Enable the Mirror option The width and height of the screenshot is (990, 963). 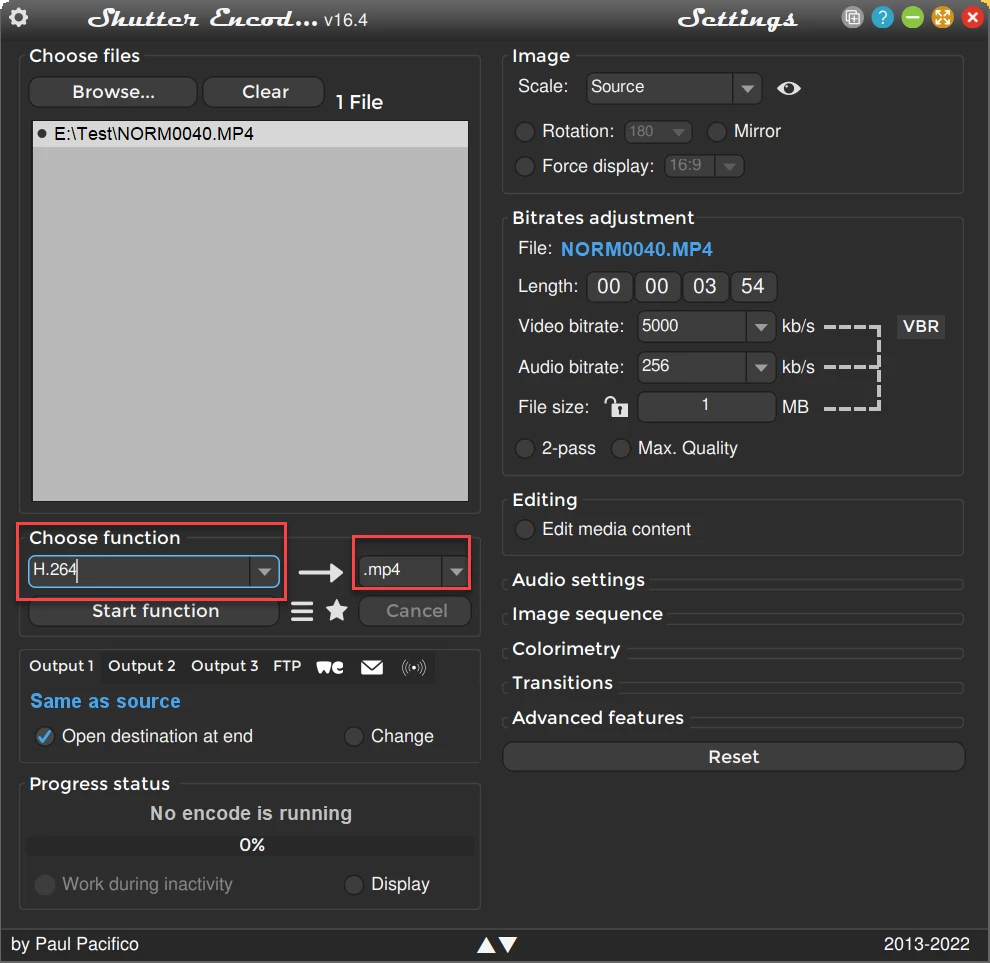pyautogui.click(x=716, y=132)
